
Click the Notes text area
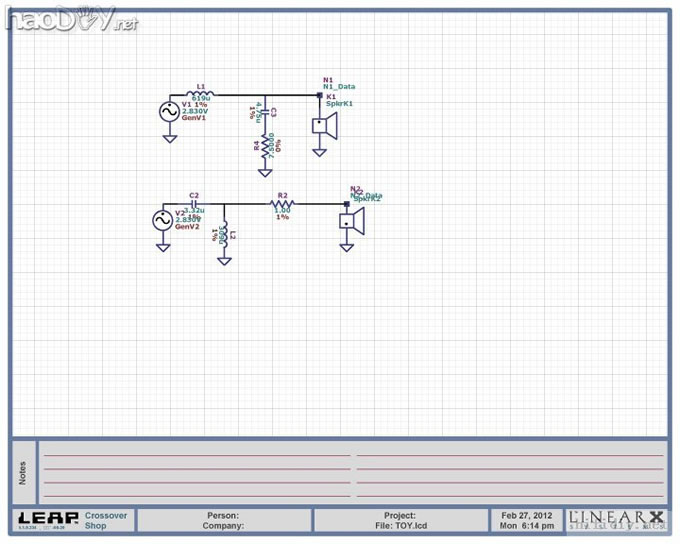352,472
